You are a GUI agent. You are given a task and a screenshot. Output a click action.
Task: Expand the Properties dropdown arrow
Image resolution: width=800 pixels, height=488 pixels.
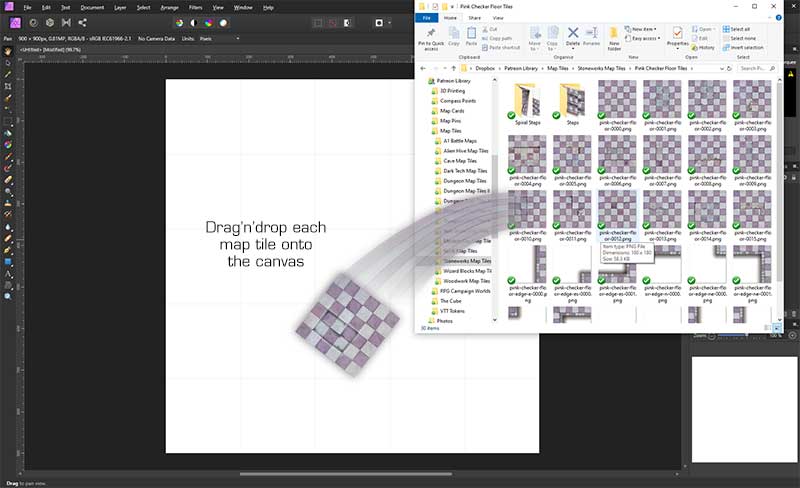tap(678, 48)
